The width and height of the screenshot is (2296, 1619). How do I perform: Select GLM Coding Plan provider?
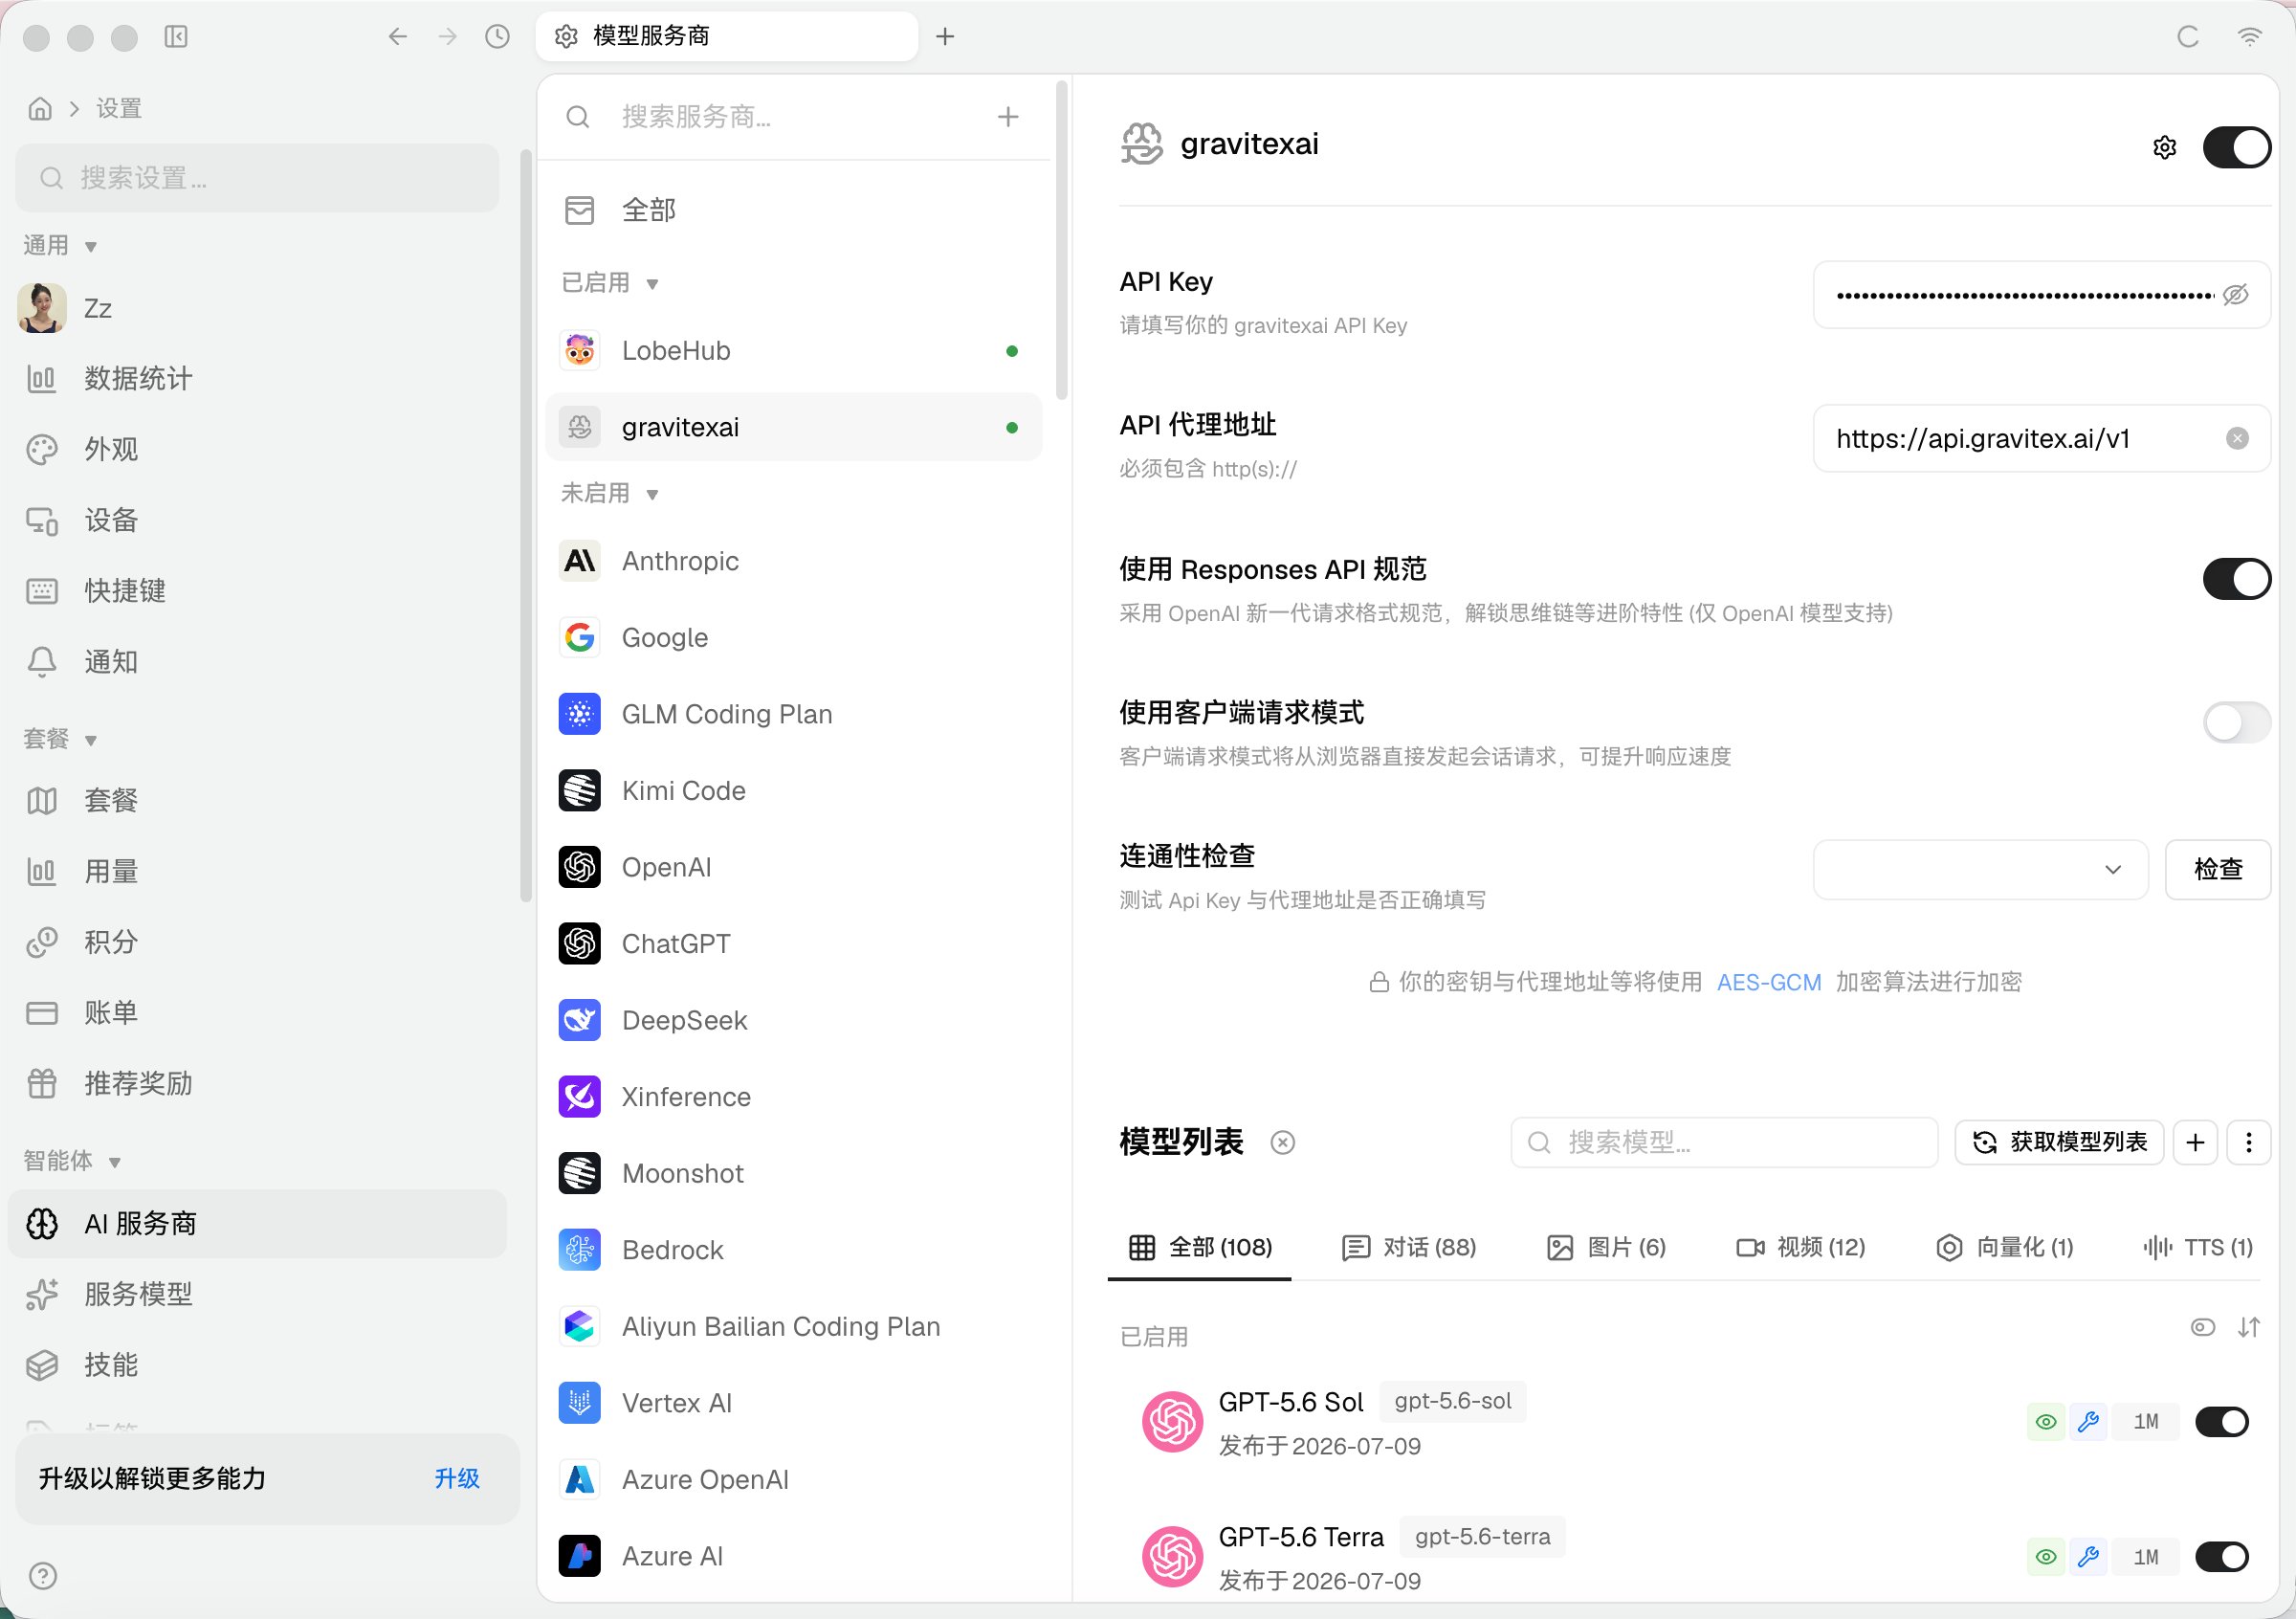pyautogui.click(x=794, y=714)
